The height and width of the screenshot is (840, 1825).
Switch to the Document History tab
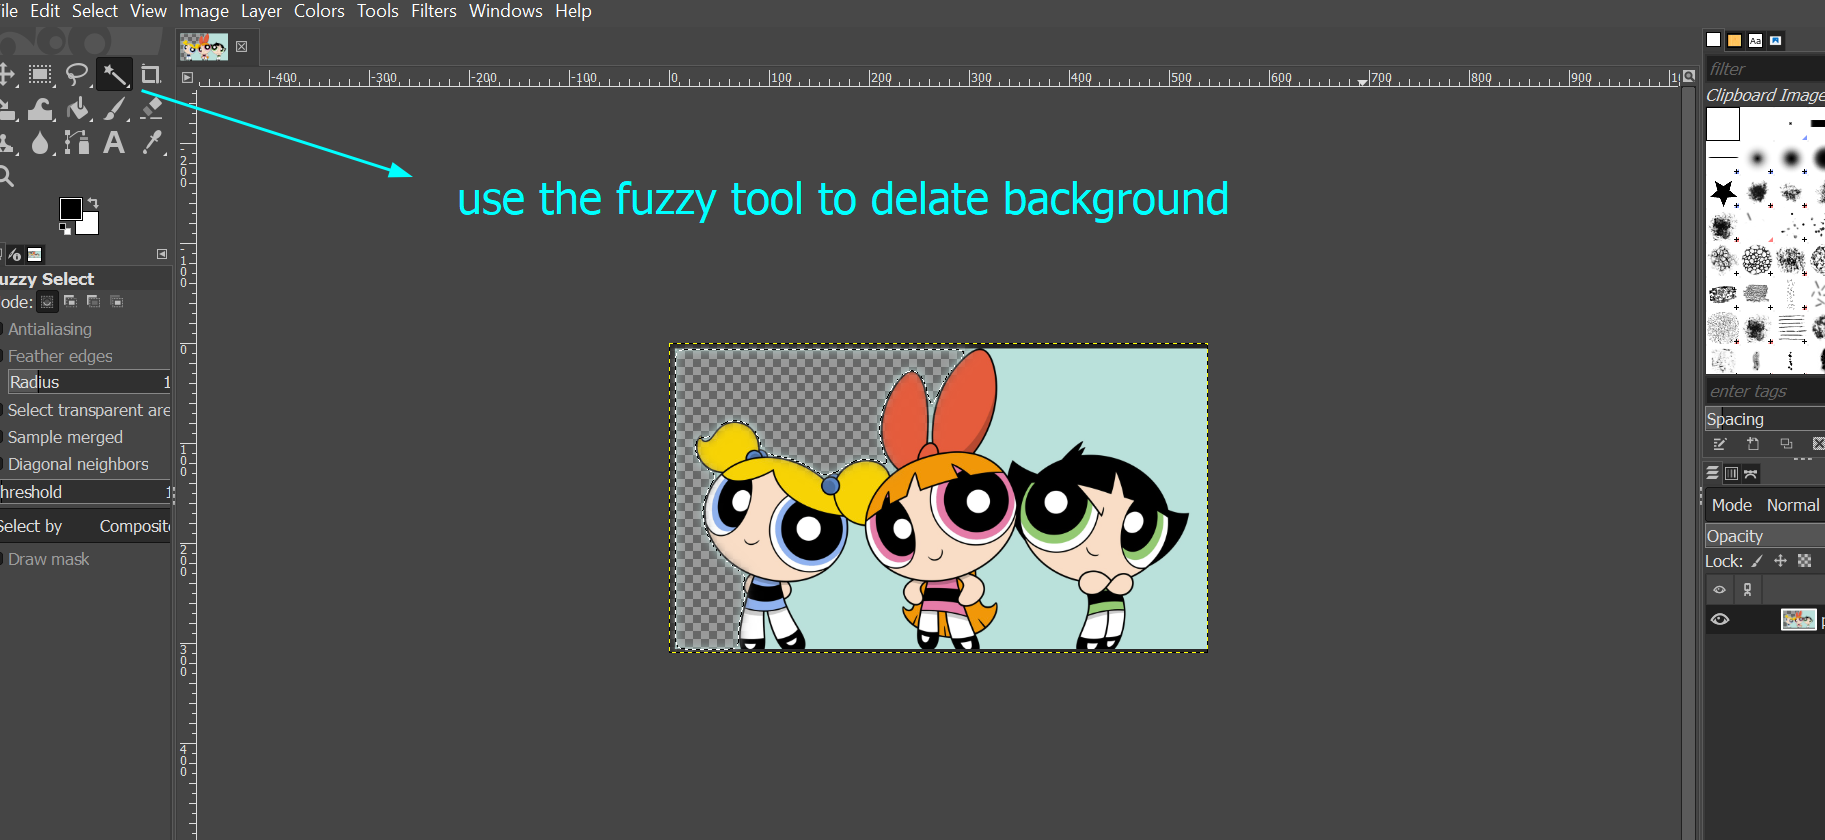coord(1776,40)
